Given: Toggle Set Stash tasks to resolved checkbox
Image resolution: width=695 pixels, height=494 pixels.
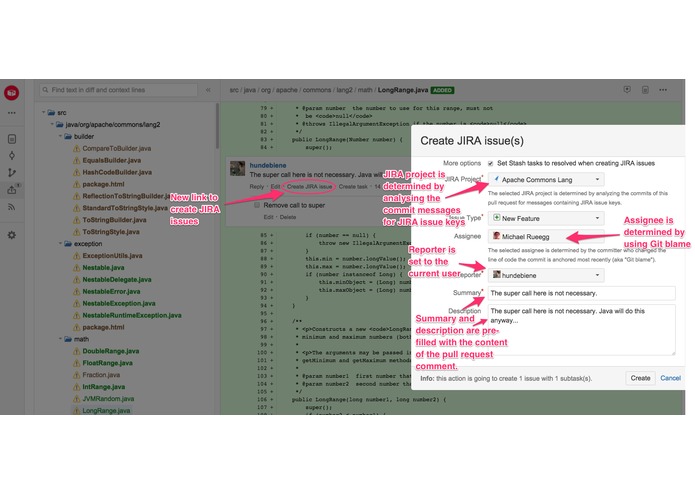Looking at the screenshot, I should [x=490, y=163].
